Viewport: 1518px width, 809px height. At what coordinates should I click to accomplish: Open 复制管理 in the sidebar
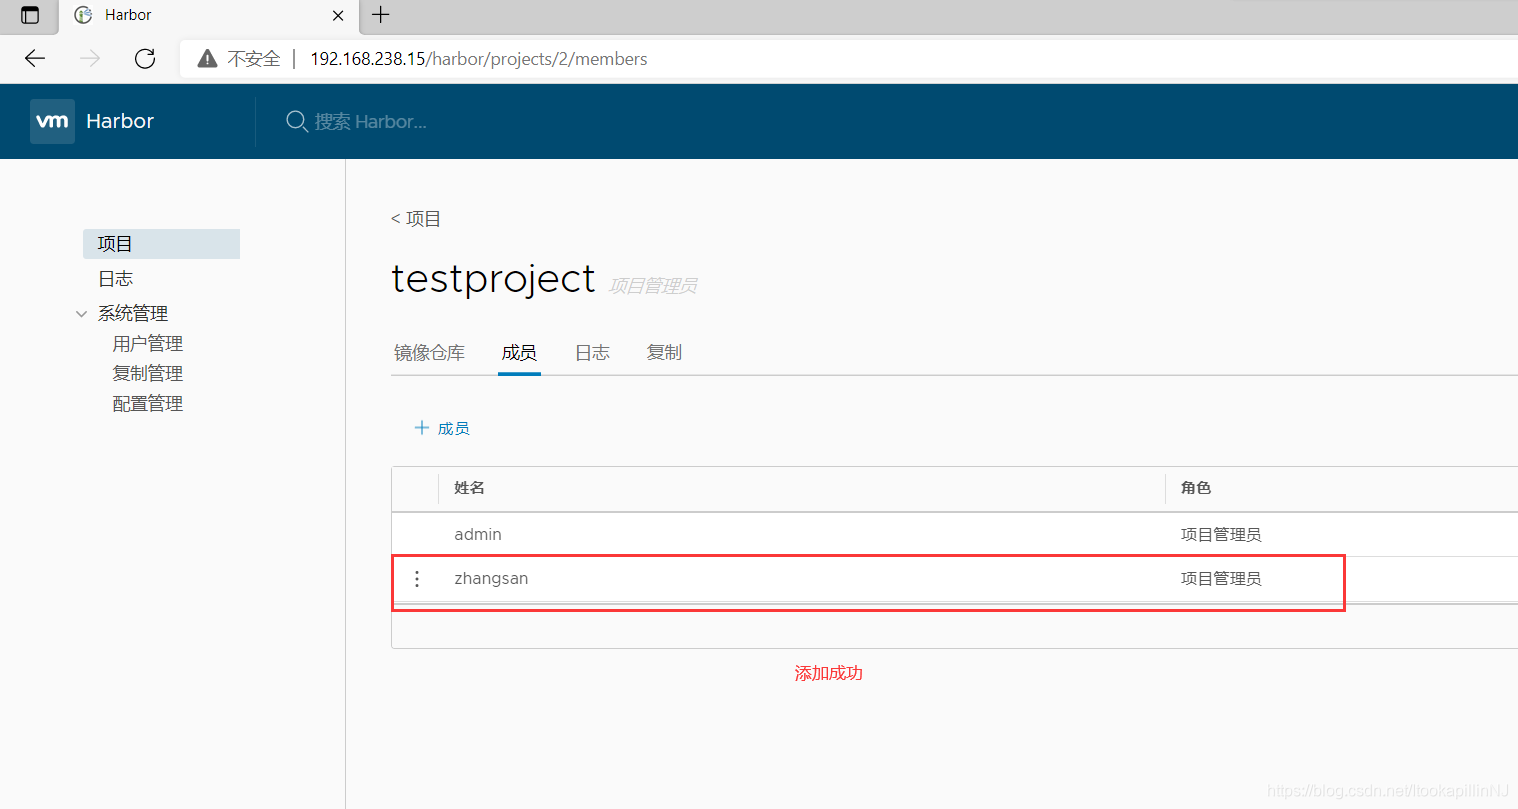(x=148, y=374)
